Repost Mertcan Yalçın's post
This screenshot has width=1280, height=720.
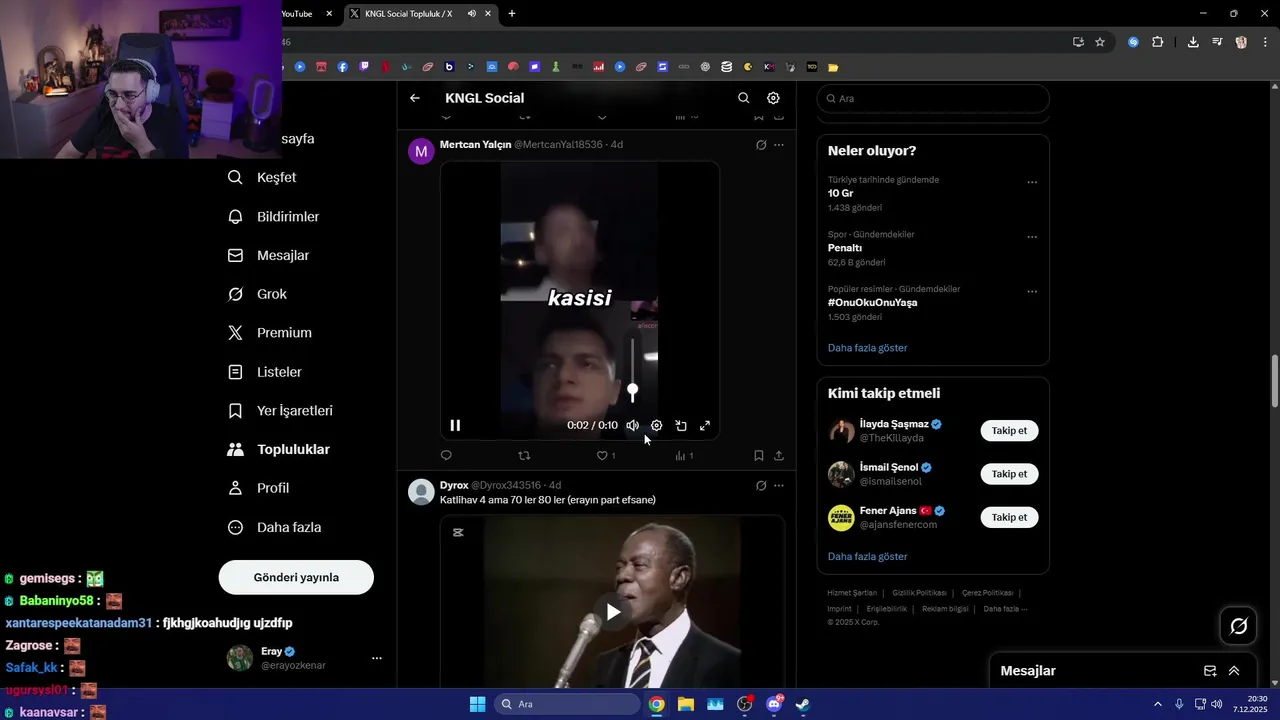(x=524, y=456)
